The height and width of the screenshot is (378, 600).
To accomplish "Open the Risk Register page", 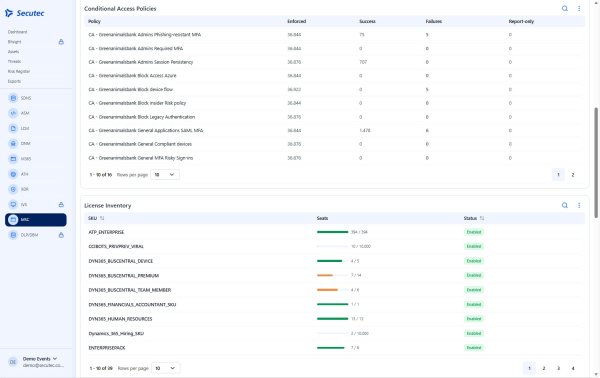I will [19, 71].
